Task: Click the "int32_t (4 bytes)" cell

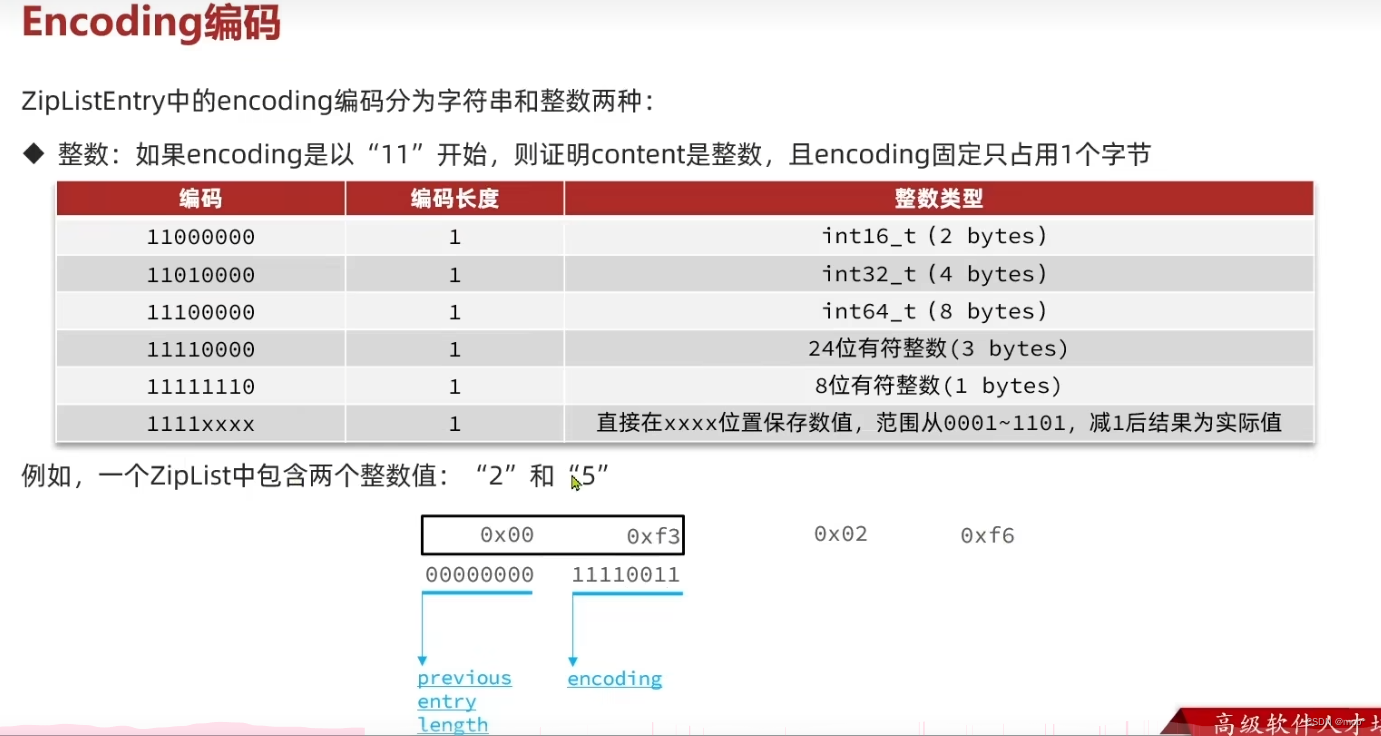Action: tap(939, 274)
